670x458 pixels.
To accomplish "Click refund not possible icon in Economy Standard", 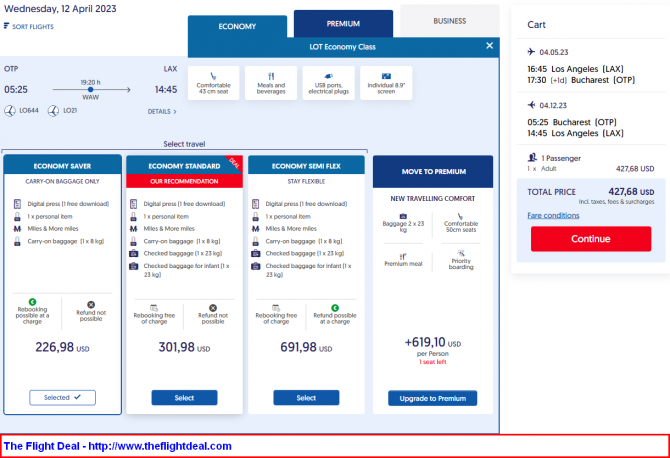I will (213, 308).
